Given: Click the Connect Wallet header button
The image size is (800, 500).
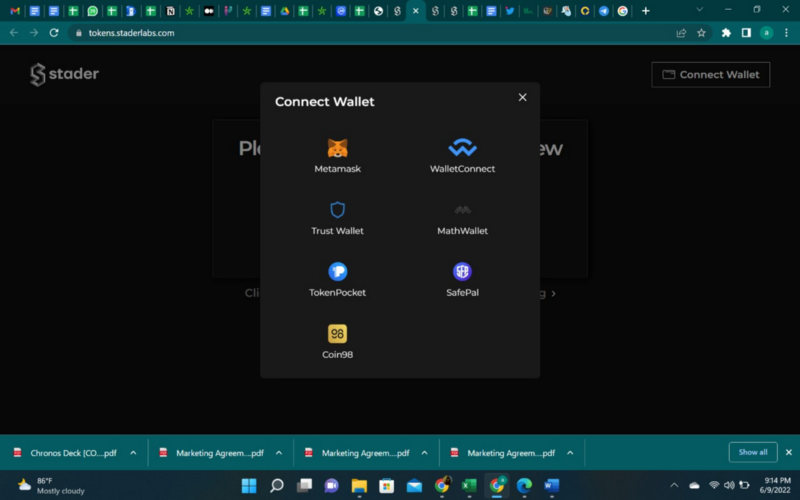Looking at the screenshot, I should (710, 74).
